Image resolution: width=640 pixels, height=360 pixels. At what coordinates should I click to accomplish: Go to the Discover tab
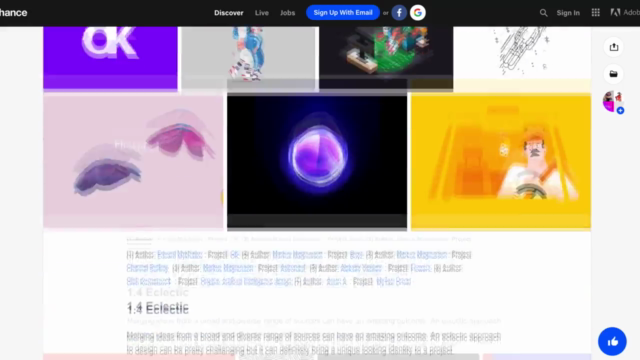[x=229, y=13]
